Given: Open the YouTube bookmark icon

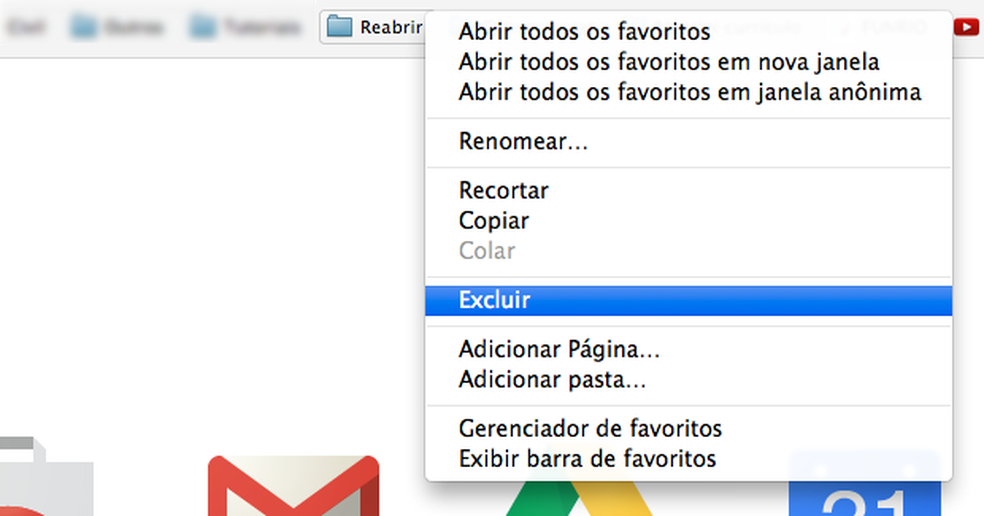Looking at the screenshot, I should click(966, 27).
